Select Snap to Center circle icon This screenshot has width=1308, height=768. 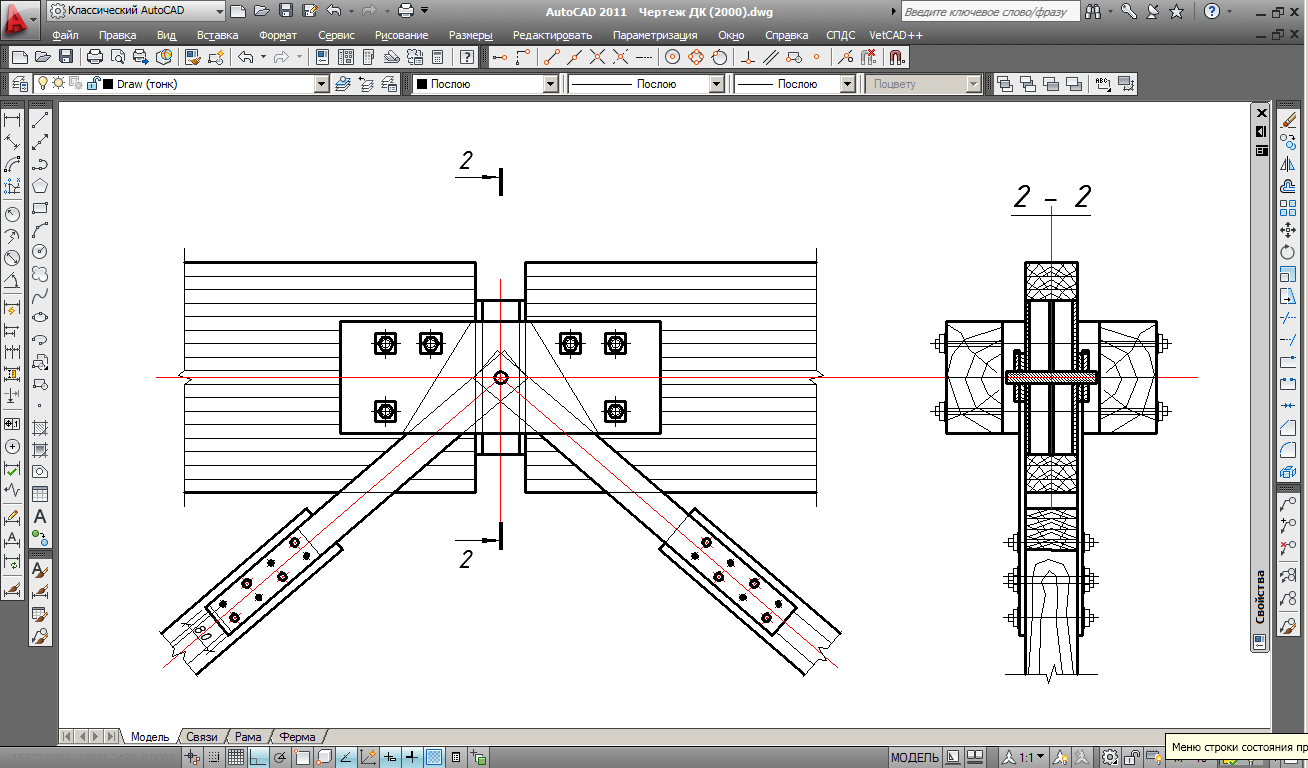pyautogui.click(x=673, y=57)
